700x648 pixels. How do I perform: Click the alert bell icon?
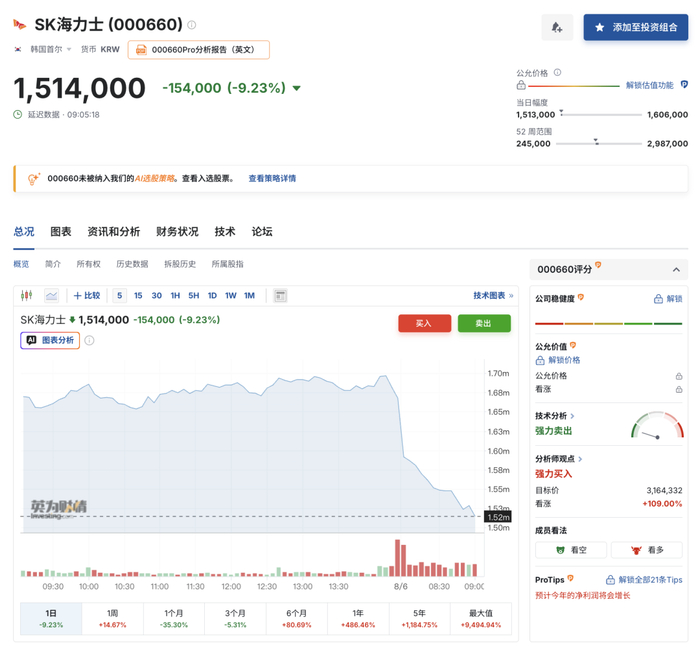point(557,27)
